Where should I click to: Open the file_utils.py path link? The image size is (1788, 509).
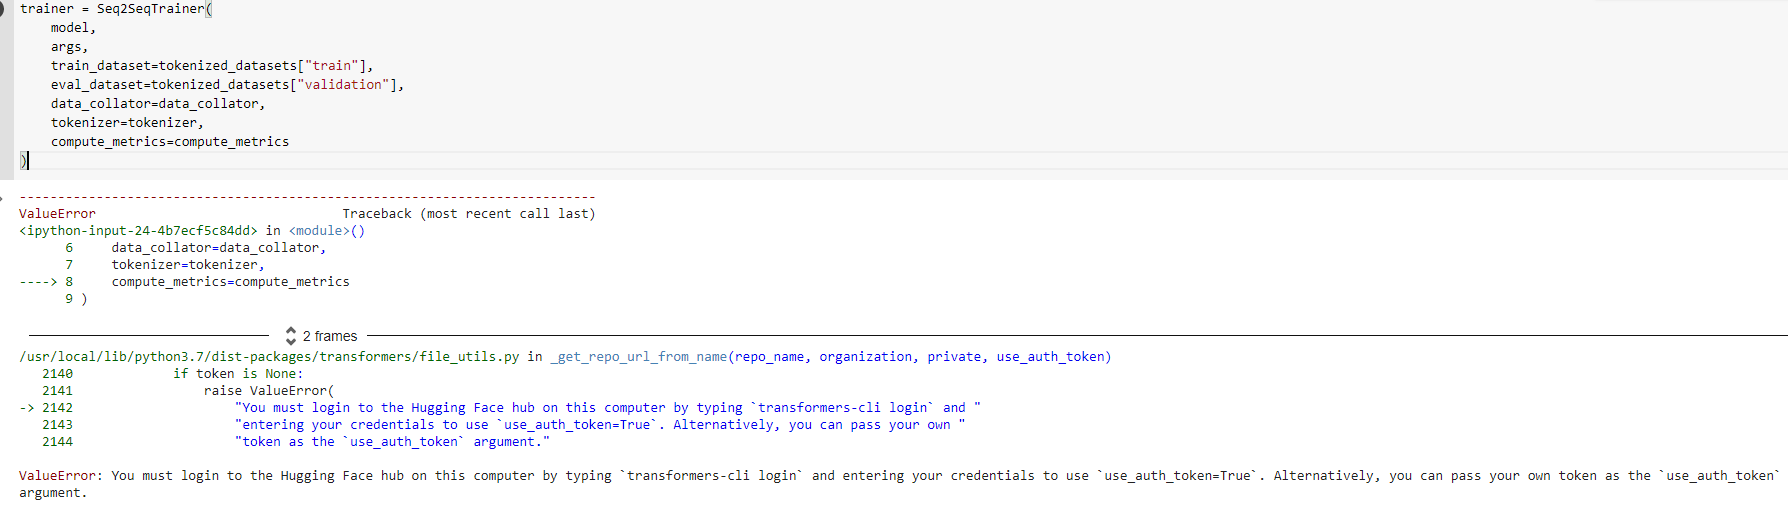pos(269,357)
